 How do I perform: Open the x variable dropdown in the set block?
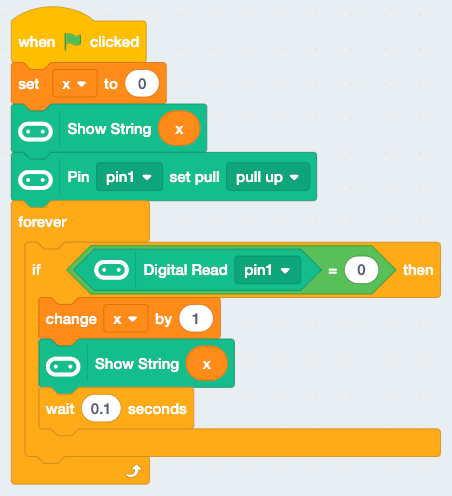tap(75, 84)
